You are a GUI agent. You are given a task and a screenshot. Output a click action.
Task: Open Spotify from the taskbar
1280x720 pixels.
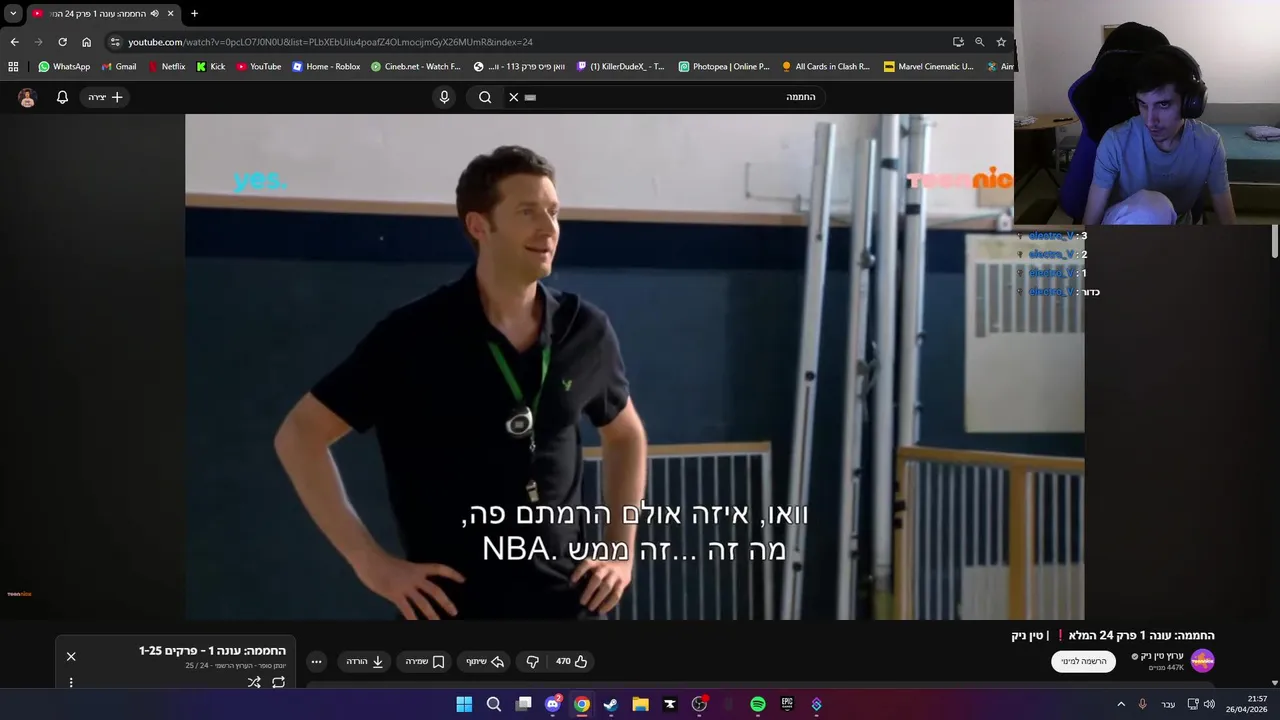[758, 704]
